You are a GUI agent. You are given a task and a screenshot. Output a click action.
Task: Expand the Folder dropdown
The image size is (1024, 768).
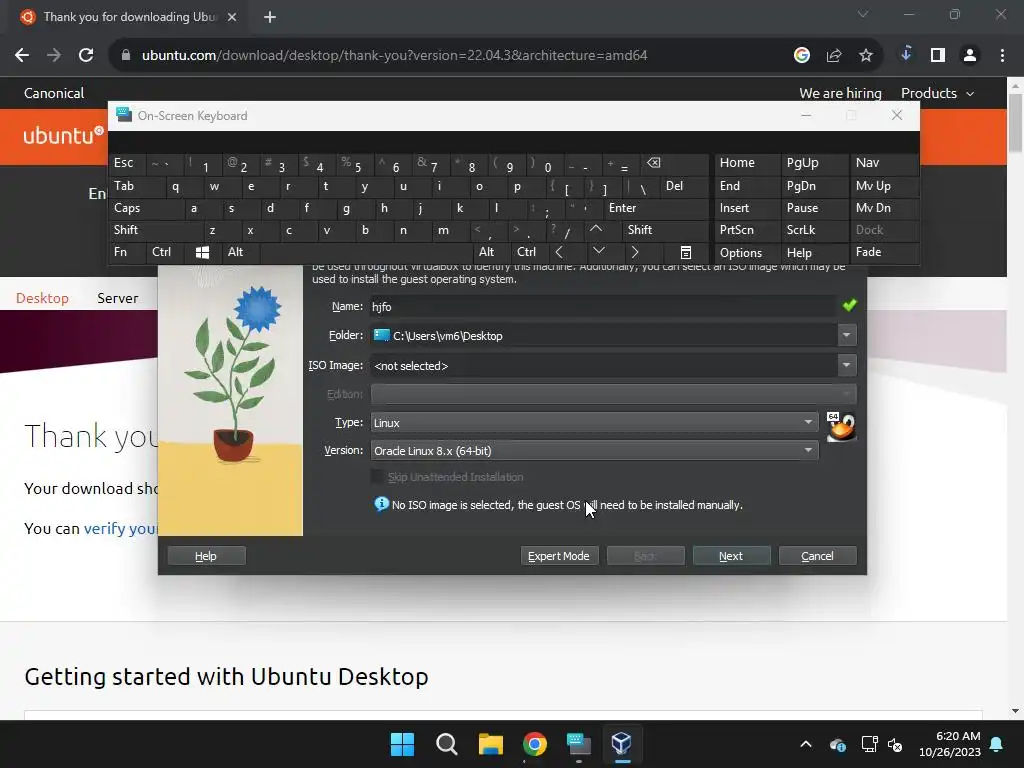tap(846, 336)
